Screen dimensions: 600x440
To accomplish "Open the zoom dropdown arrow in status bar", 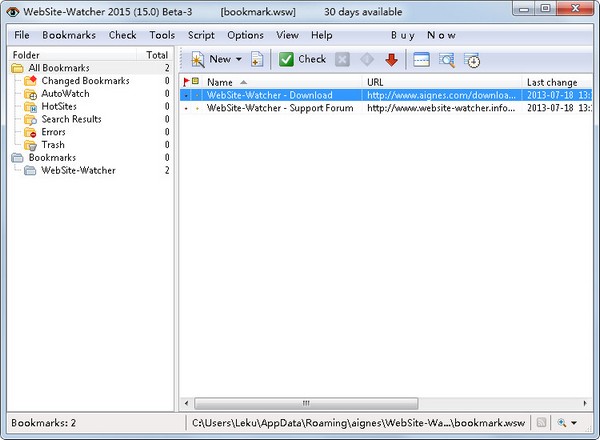I will pos(574,423).
